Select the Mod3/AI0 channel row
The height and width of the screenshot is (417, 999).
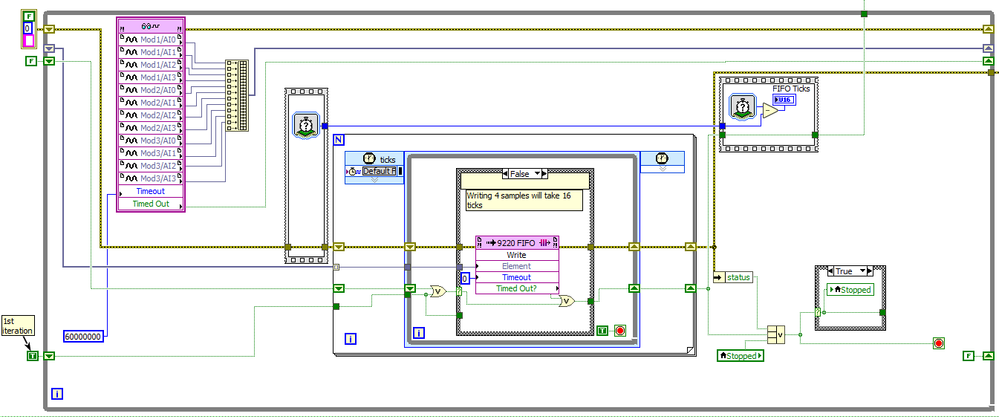pos(150,140)
